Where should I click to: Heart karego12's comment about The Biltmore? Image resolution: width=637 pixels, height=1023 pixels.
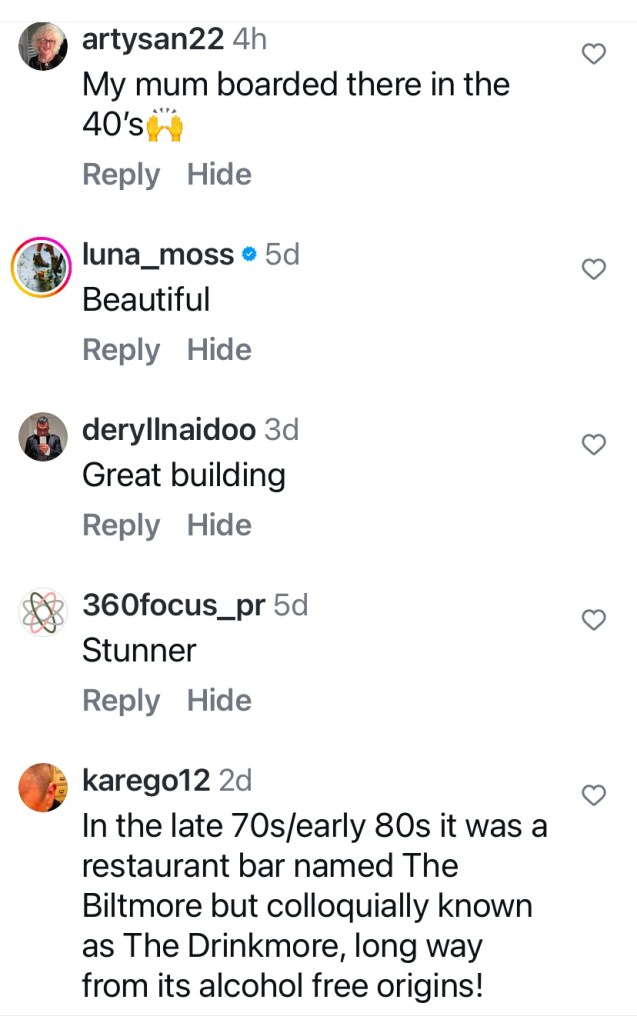[x=594, y=795]
